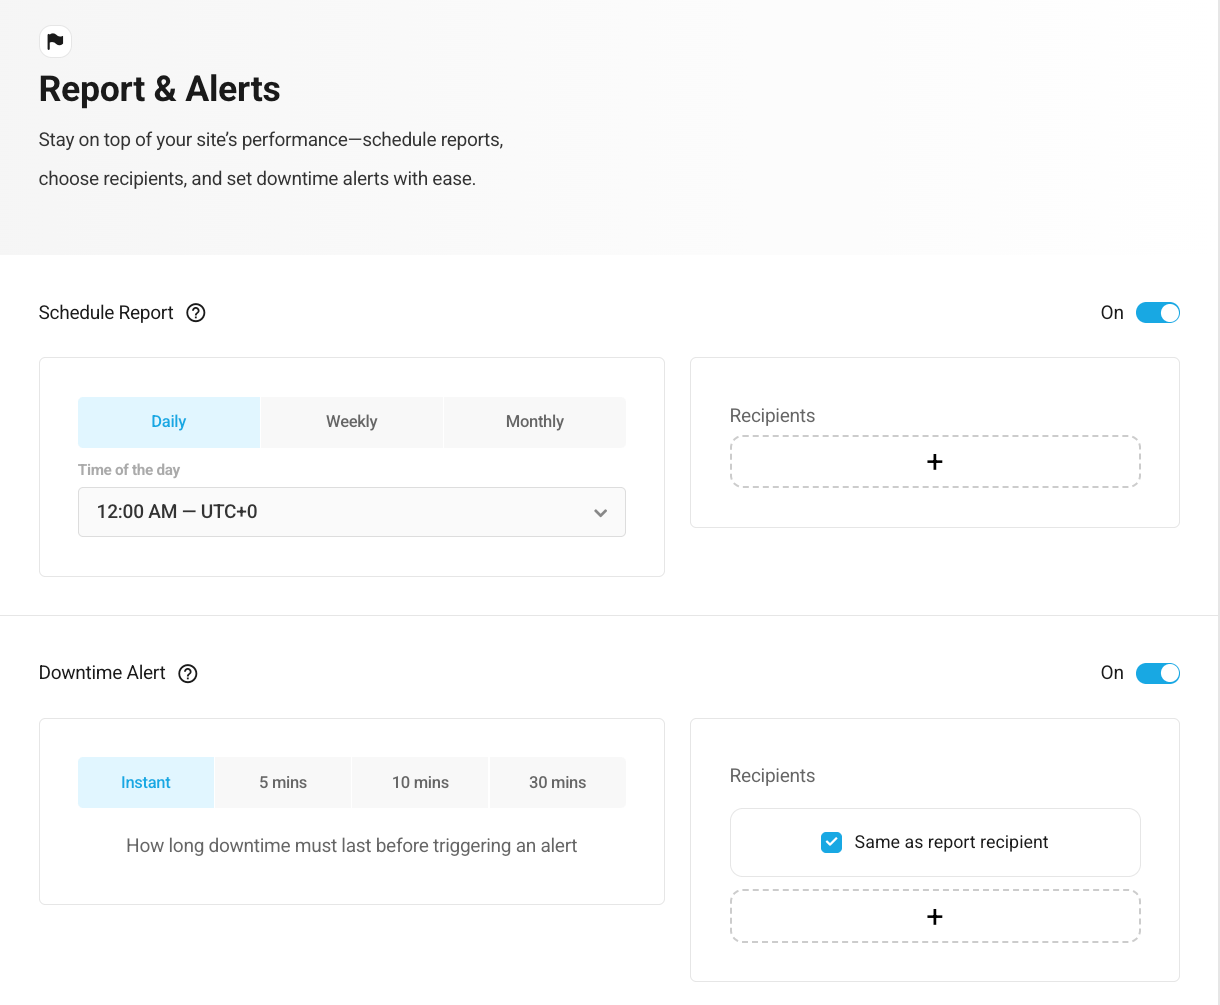Select Instant downtime alert option
This screenshot has width=1220, height=1005.
point(146,783)
